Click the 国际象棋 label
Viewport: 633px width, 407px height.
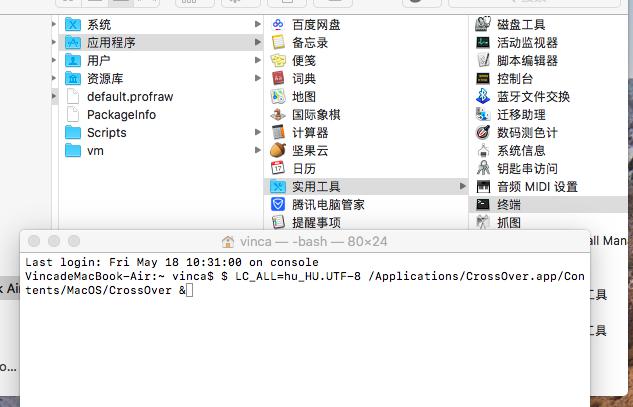(316, 115)
